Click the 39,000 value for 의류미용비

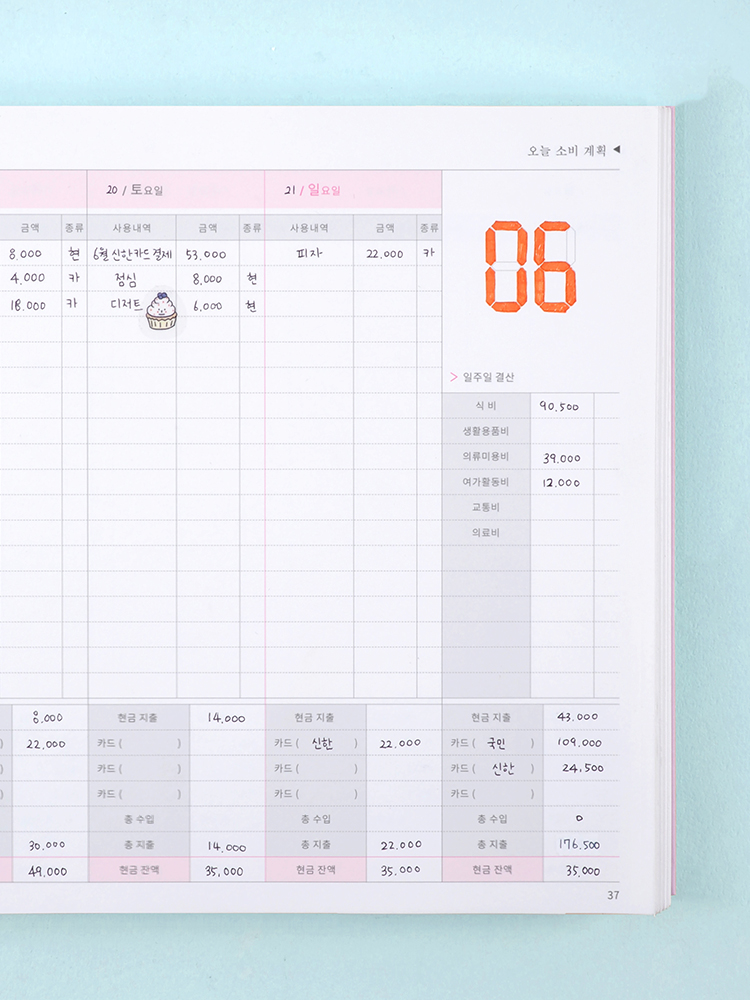[x=562, y=458]
